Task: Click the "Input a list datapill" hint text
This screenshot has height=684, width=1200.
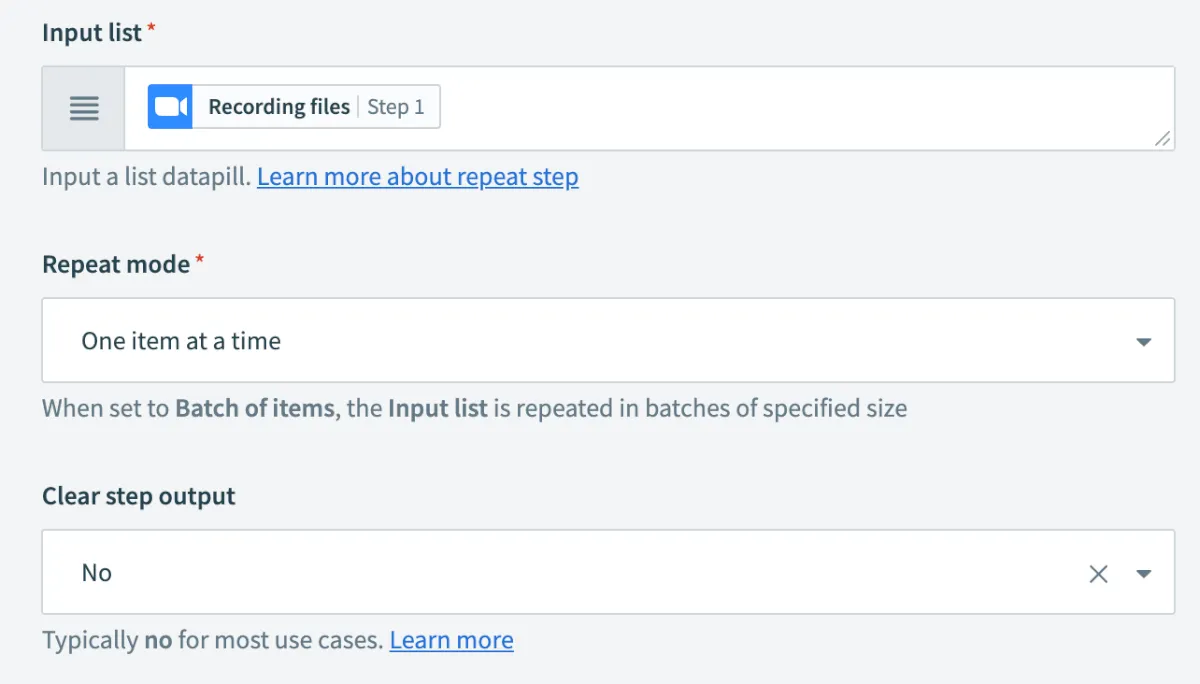Action: [146, 177]
